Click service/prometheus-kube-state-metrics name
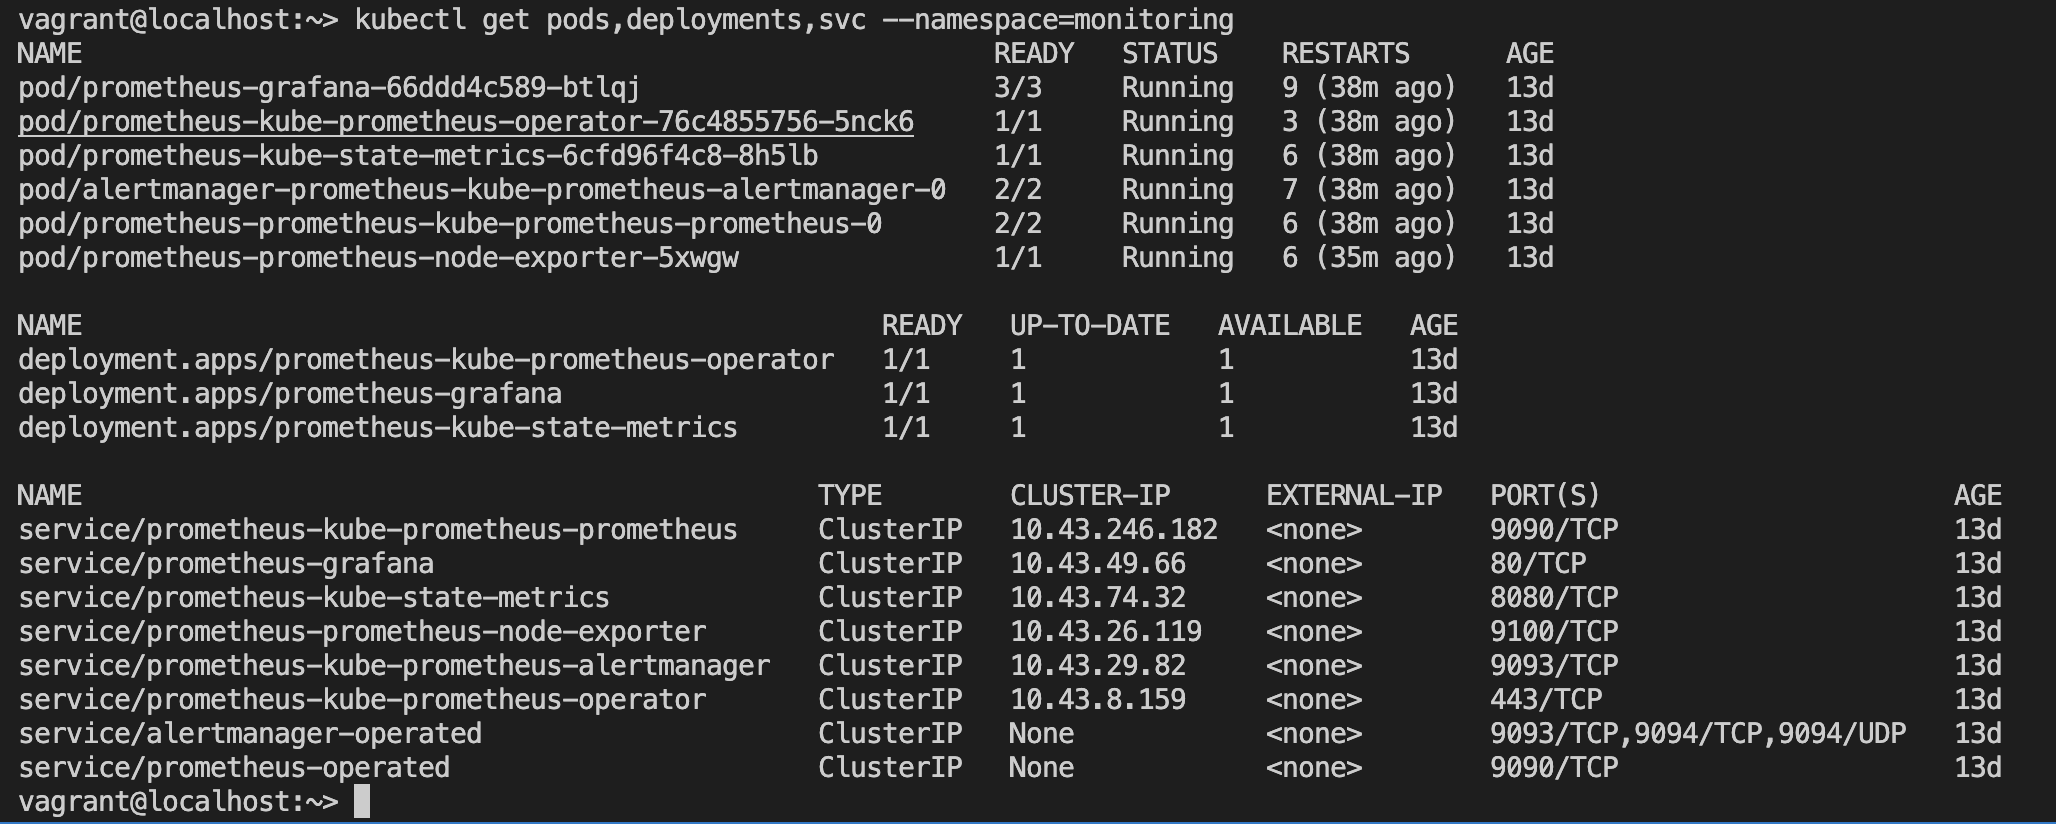Screen dimensions: 2056x824 tap(314, 598)
